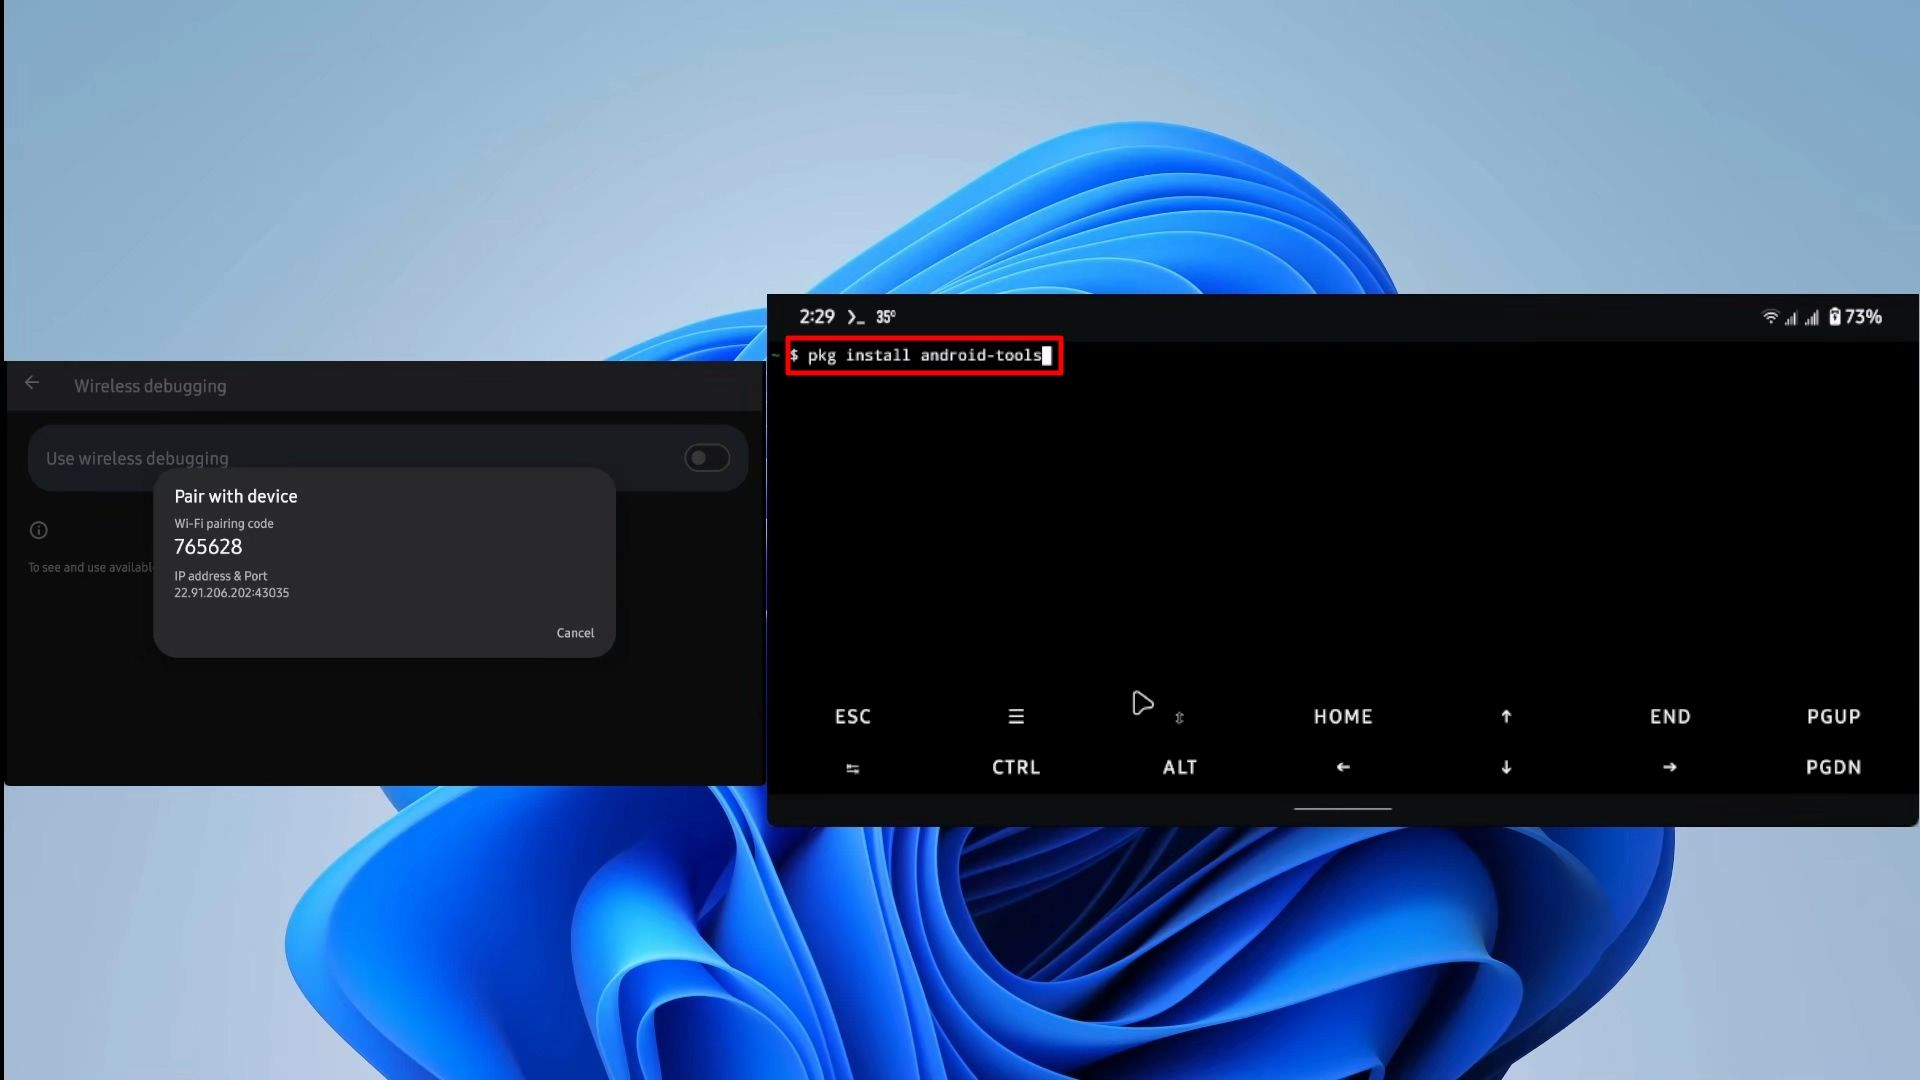Tap the CTRL modifier key in Termux
This screenshot has height=1080, width=1920.
coord(1015,767)
